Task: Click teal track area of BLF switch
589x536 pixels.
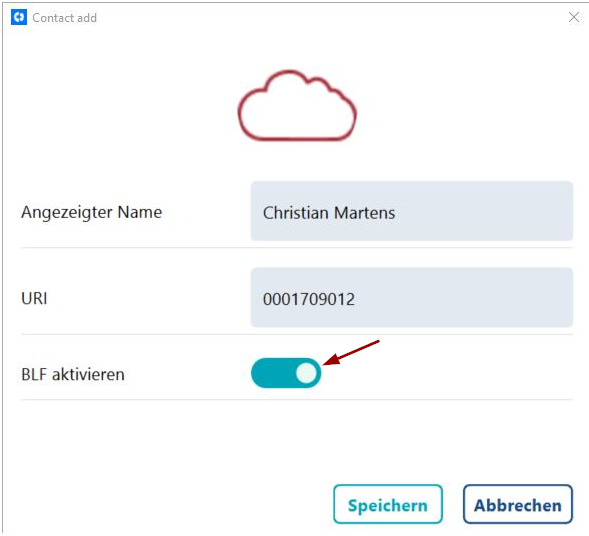Action: 272,373
